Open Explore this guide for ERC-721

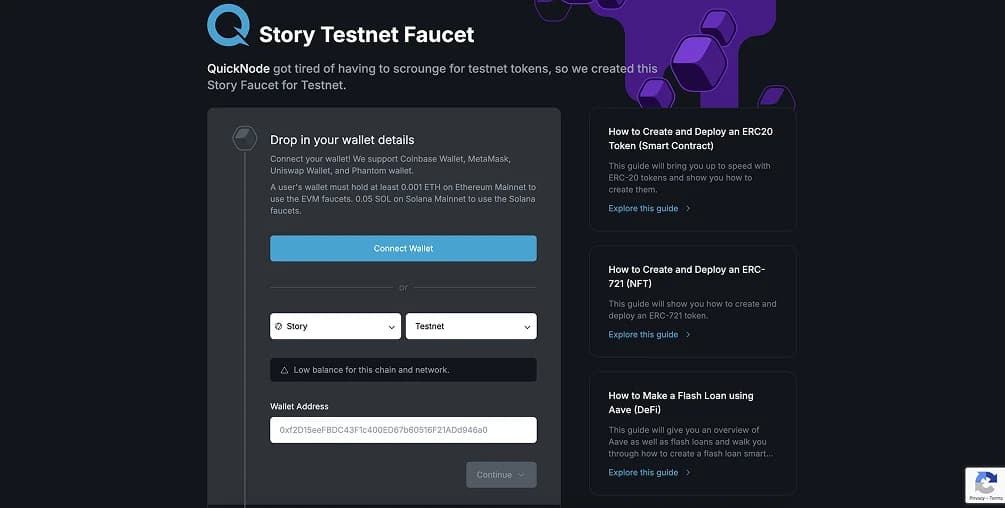click(643, 335)
